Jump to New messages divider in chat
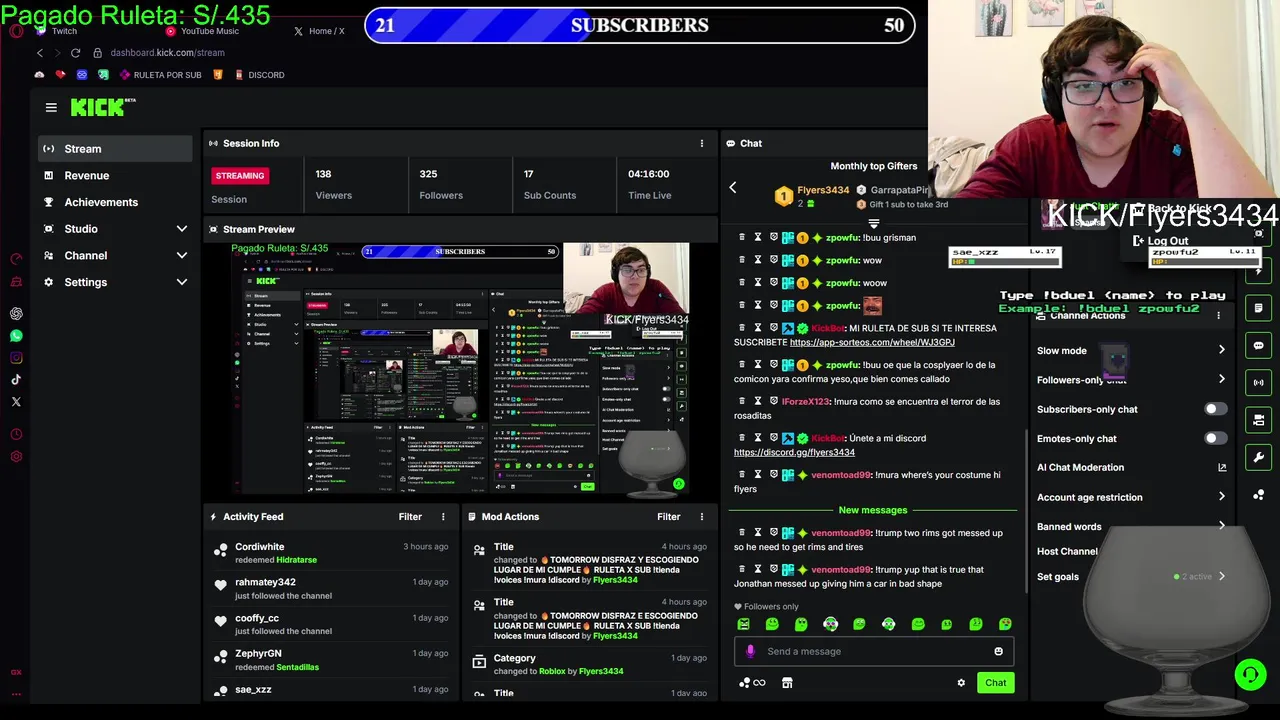The image size is (1280, 720). coord(873,510)
